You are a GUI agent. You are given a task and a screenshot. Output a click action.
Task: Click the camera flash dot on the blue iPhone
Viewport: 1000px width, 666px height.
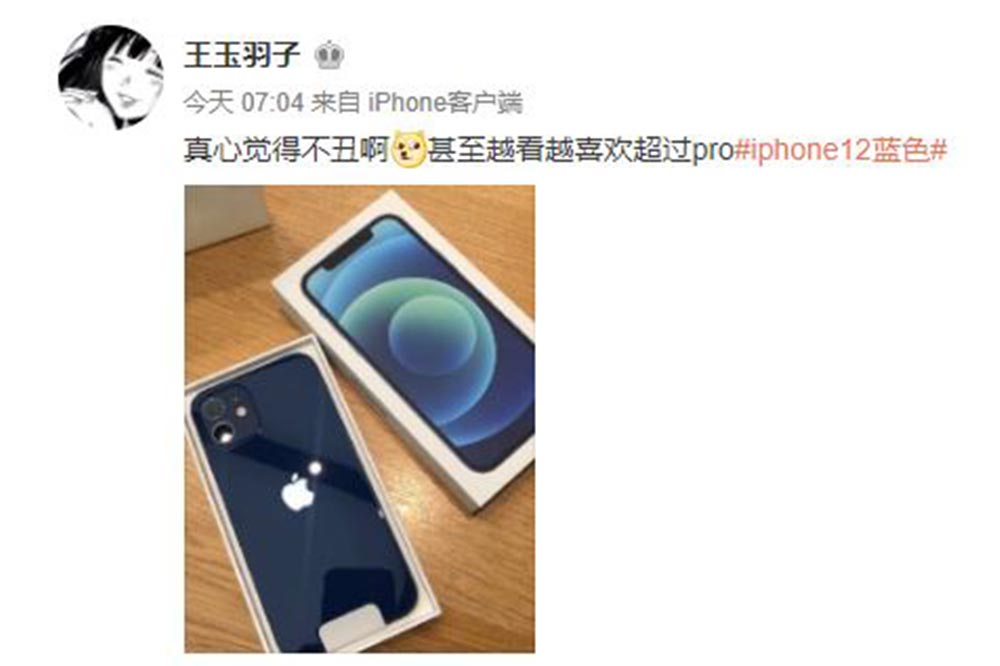(x=242, y=410)
